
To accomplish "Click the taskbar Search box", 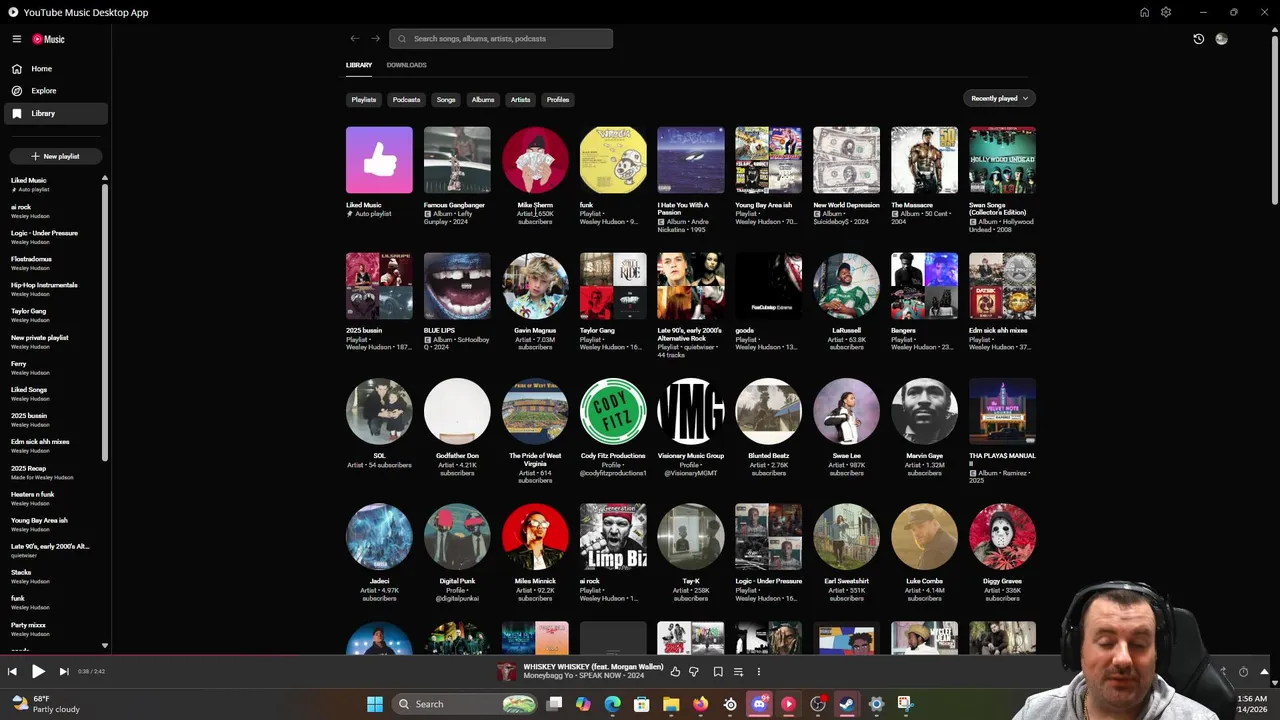I will tap(466, 704).
